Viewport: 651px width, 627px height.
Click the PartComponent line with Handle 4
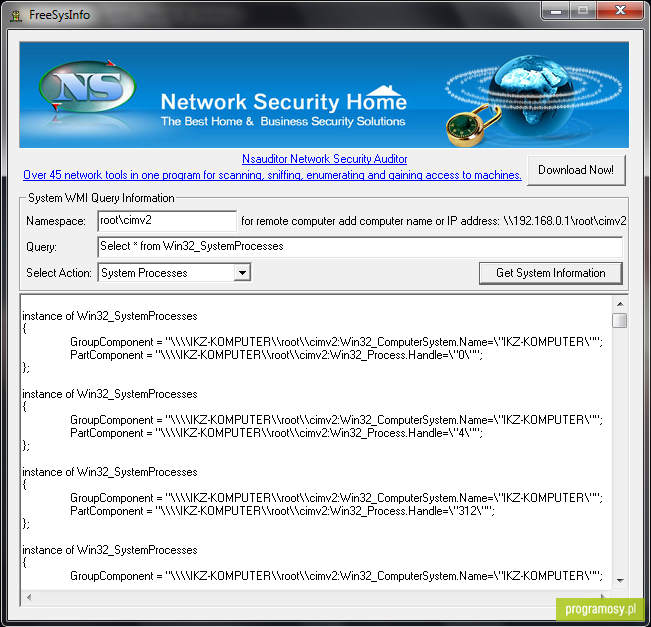(276, 433)
